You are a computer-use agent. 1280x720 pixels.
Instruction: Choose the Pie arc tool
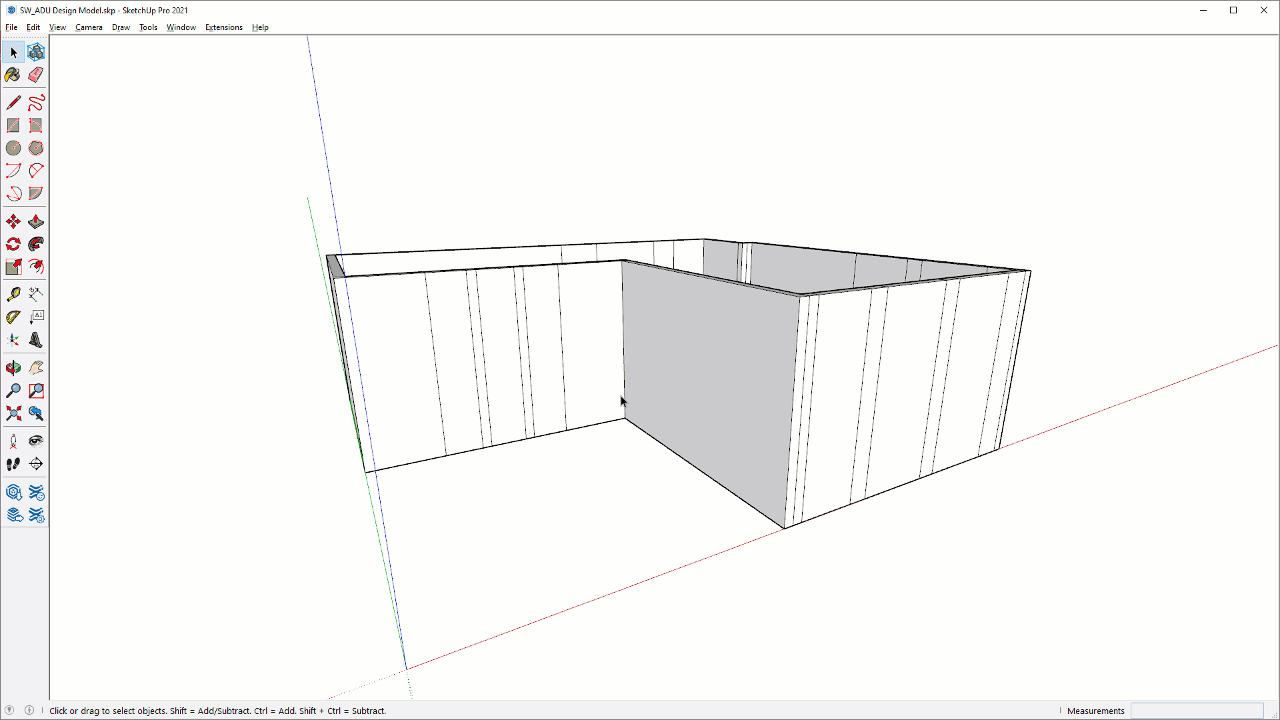pos(36,194)
